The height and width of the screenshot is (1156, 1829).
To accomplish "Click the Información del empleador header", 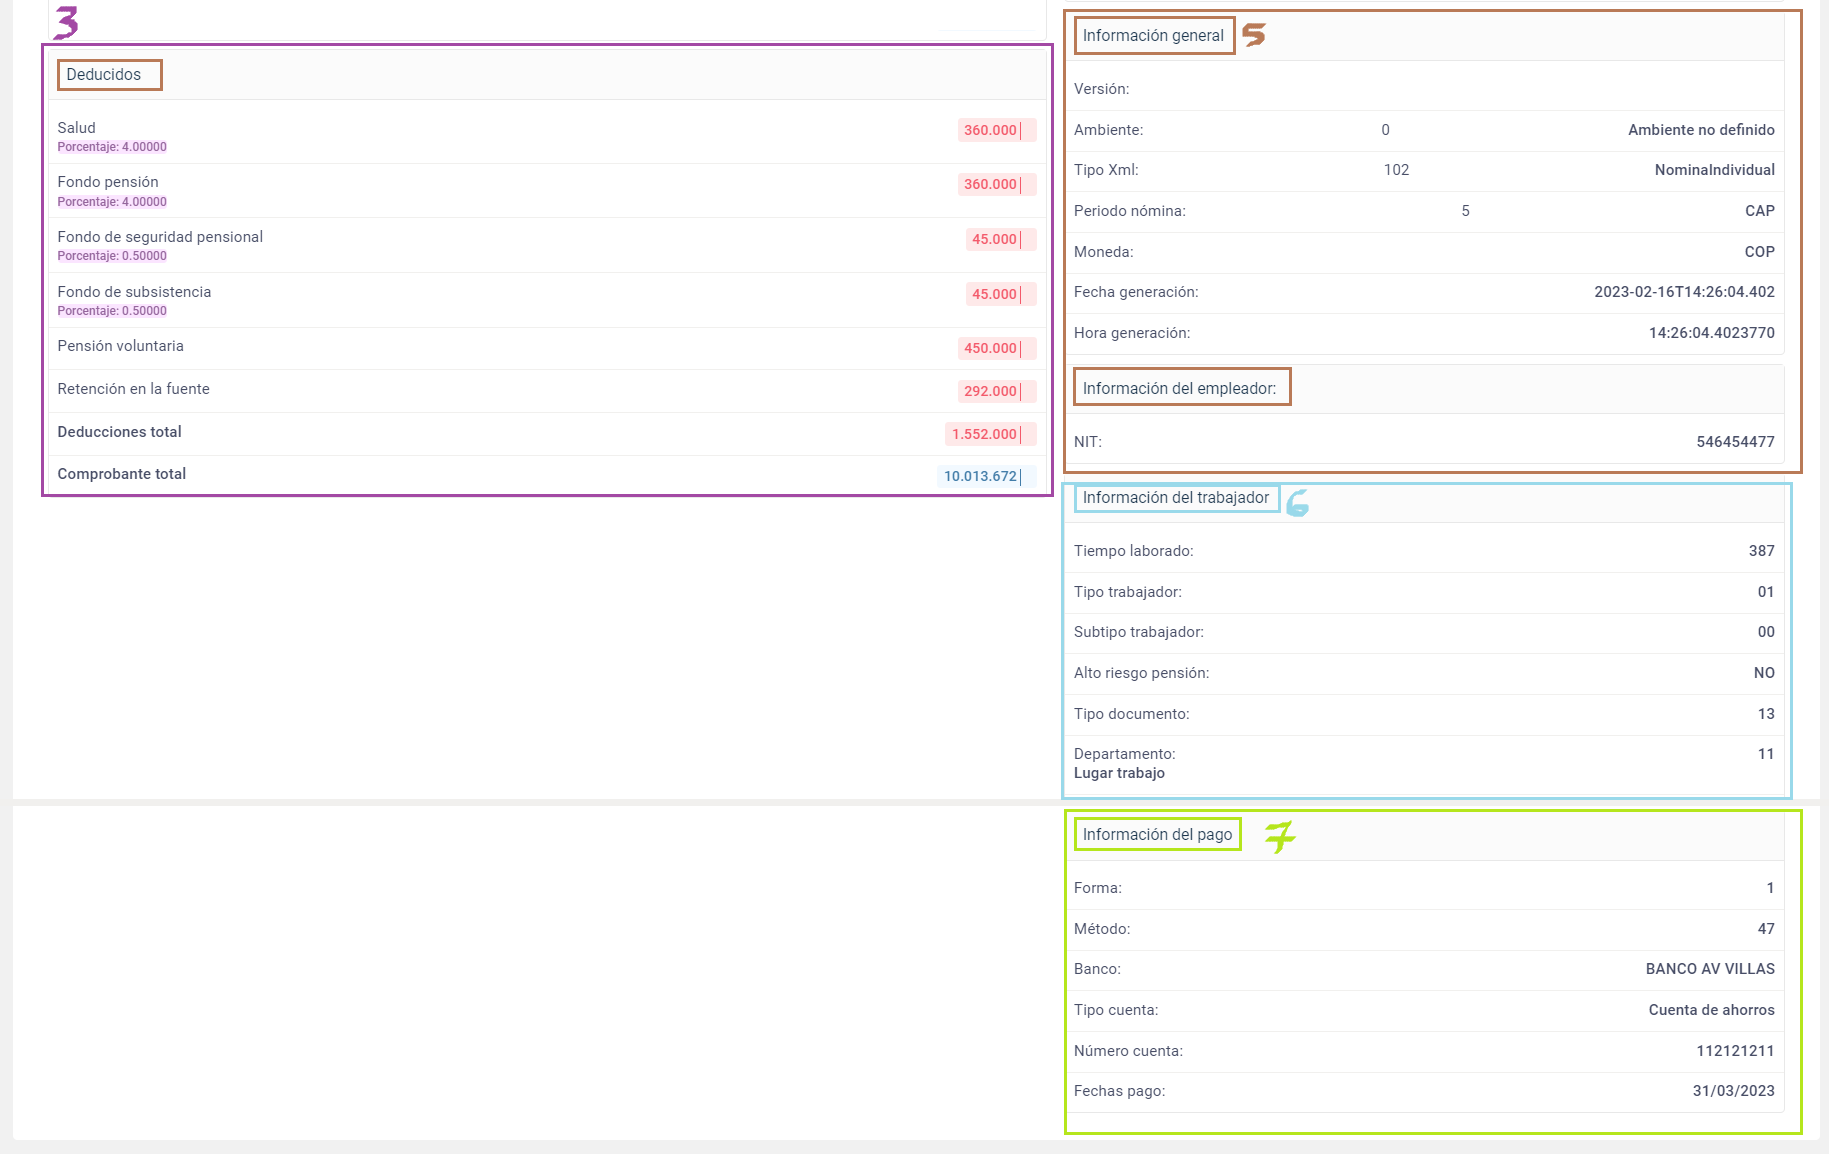I will point(1180,389).
